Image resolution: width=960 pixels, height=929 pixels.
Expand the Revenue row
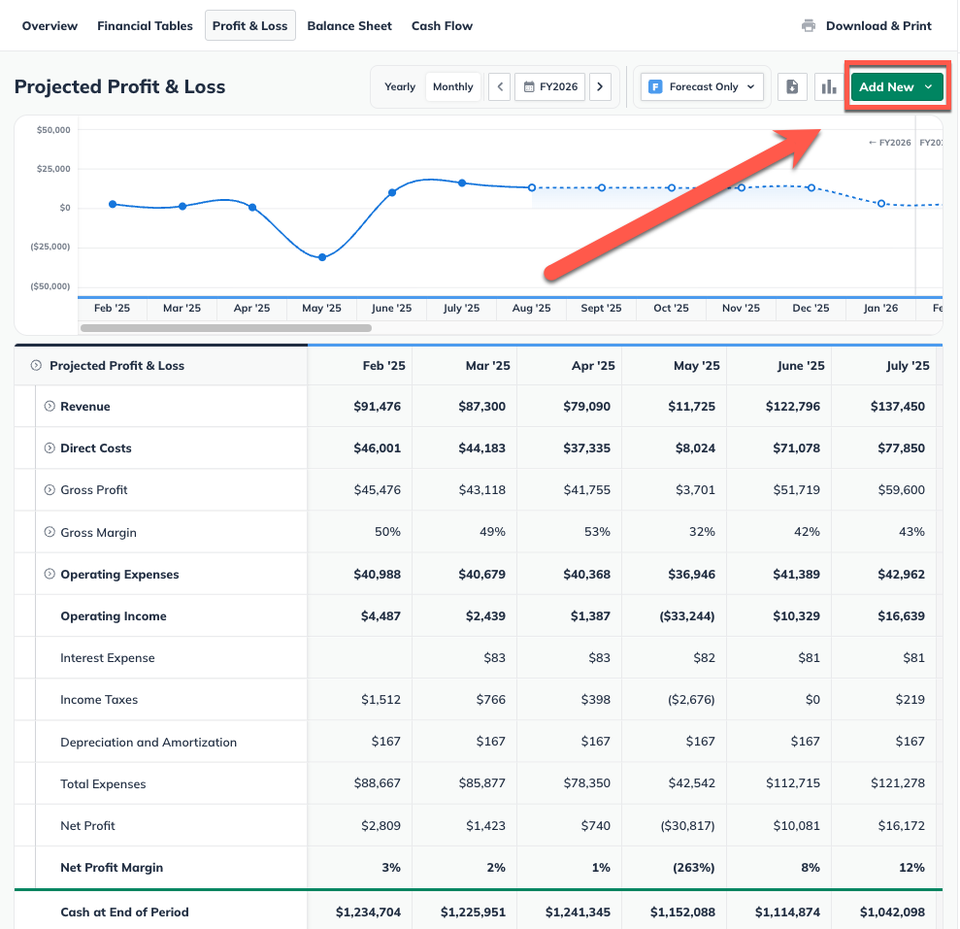coord(50,406)
